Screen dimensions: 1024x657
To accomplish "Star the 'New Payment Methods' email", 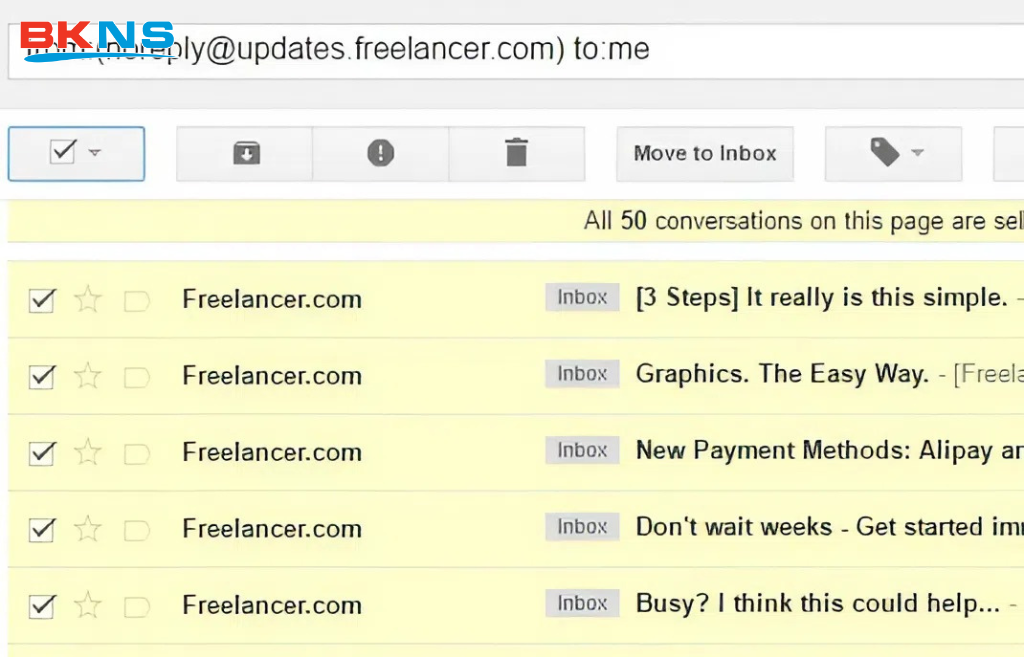I will pos(88,452).
